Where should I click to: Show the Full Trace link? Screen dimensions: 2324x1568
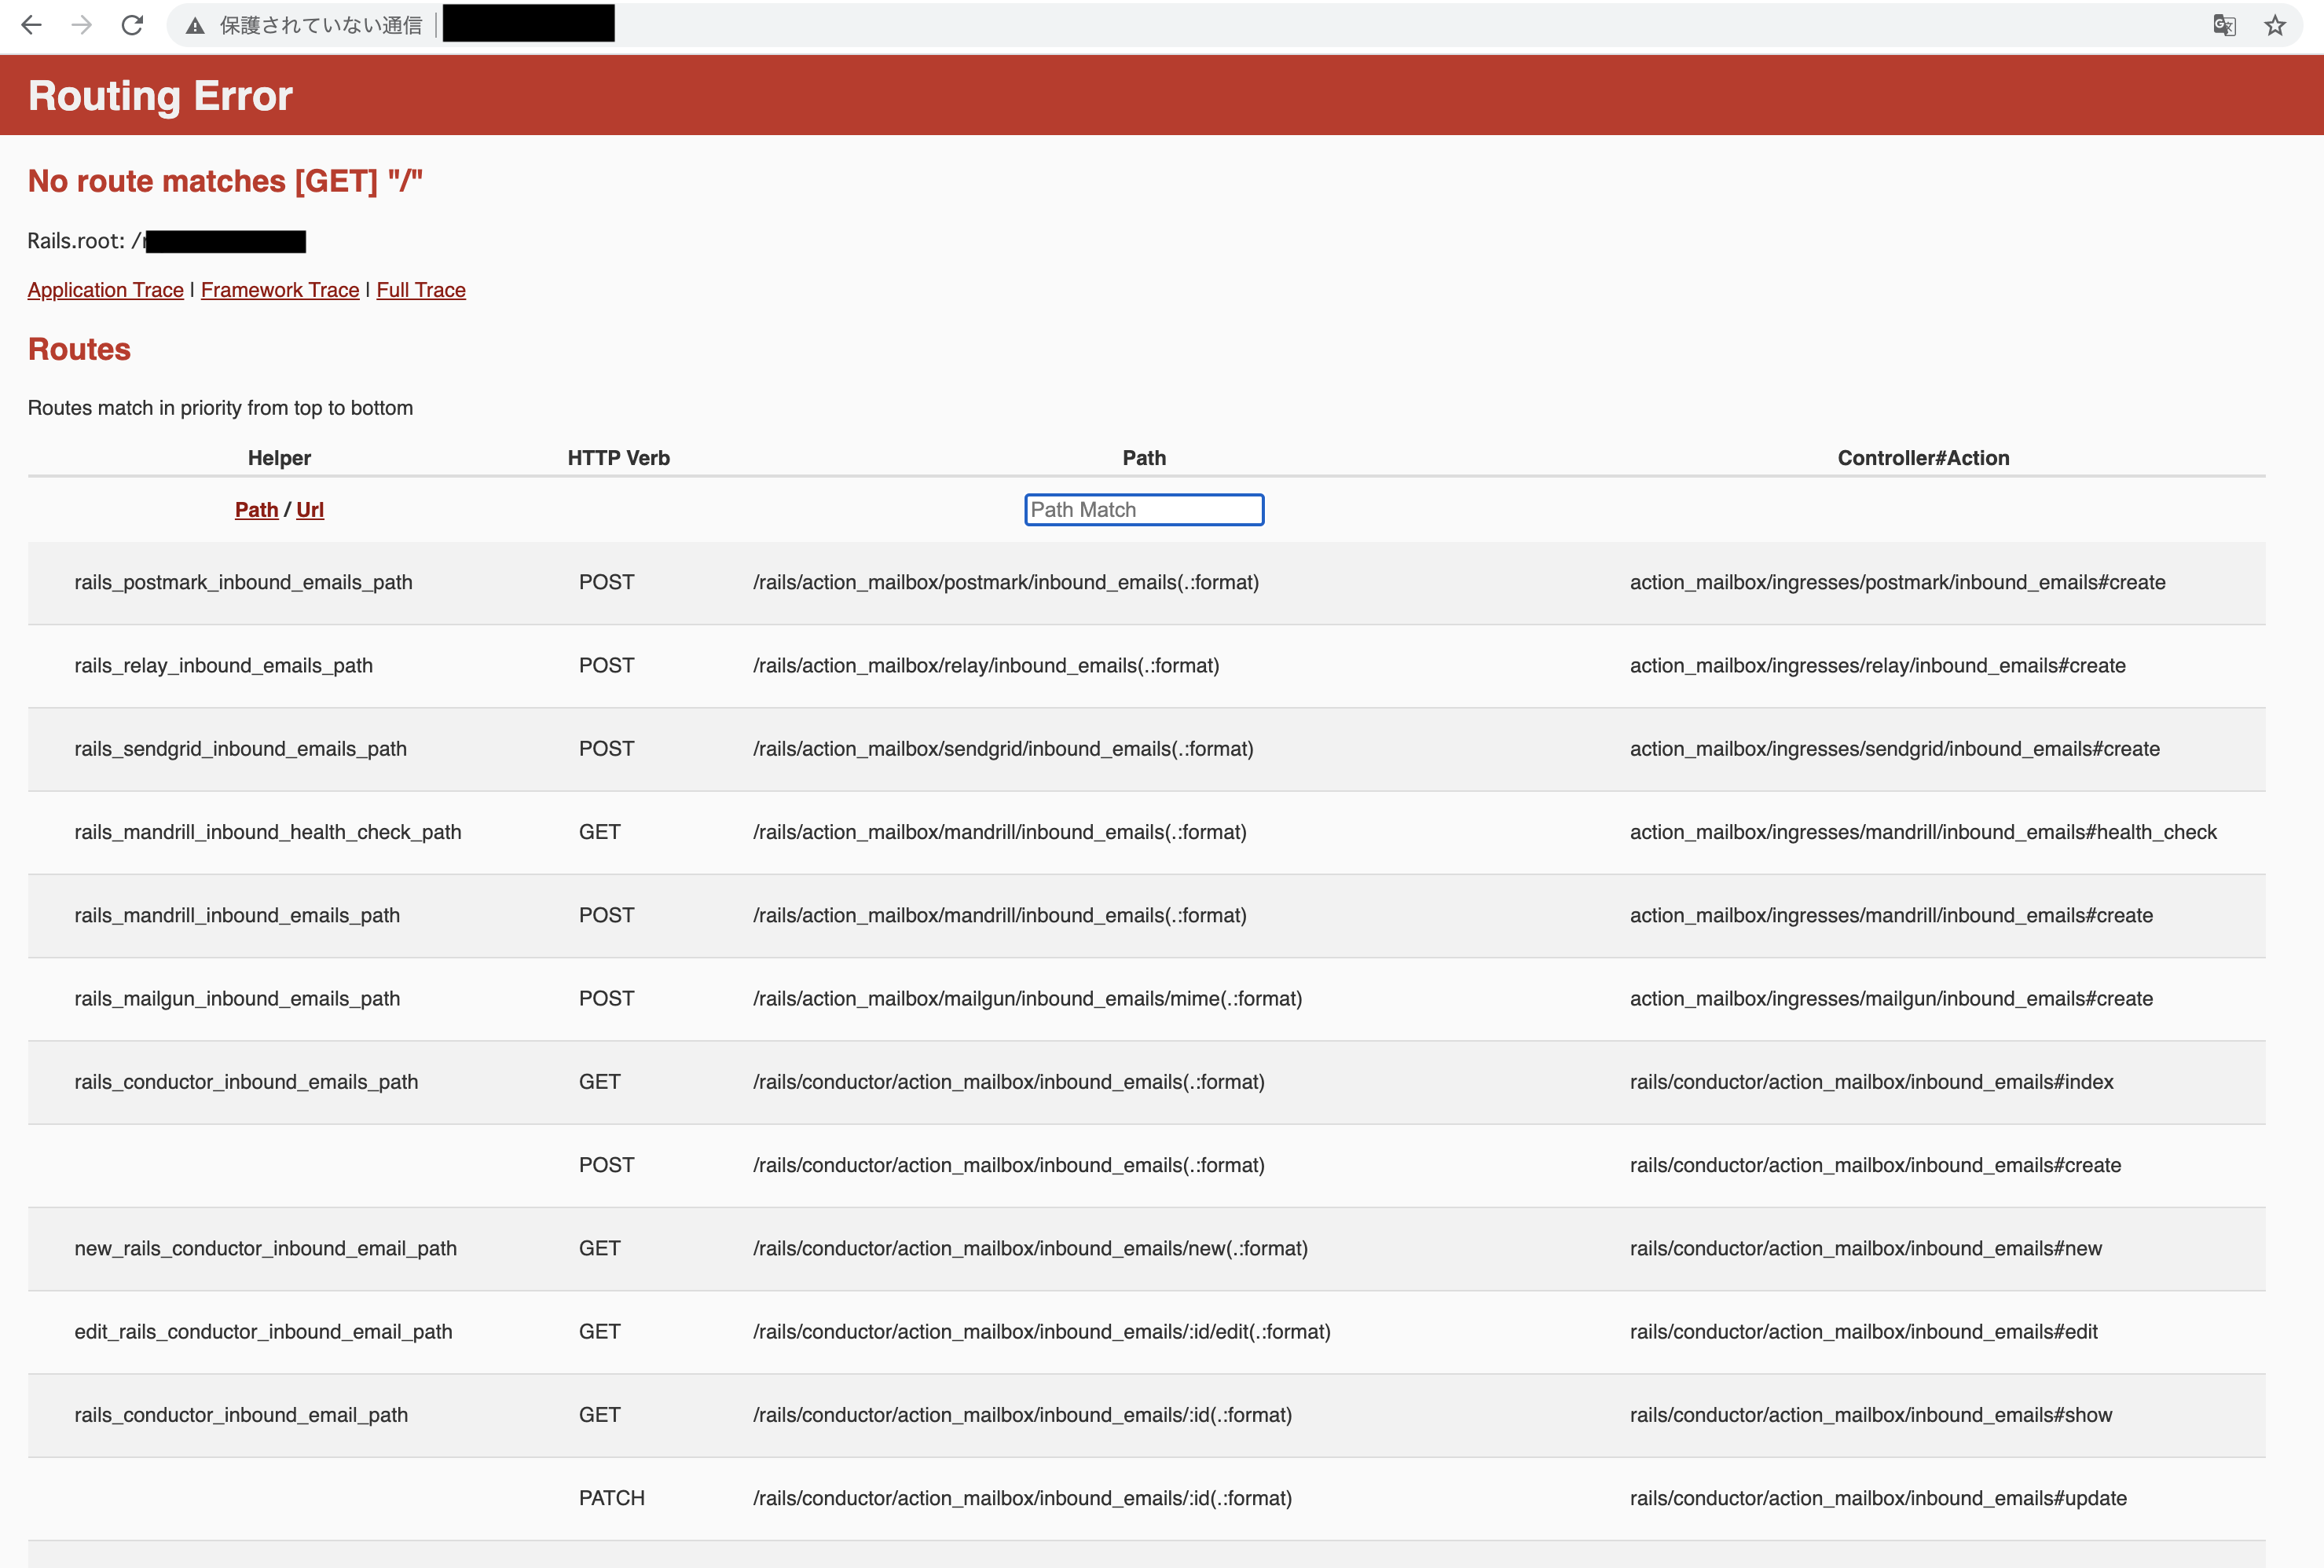point(420,290)
